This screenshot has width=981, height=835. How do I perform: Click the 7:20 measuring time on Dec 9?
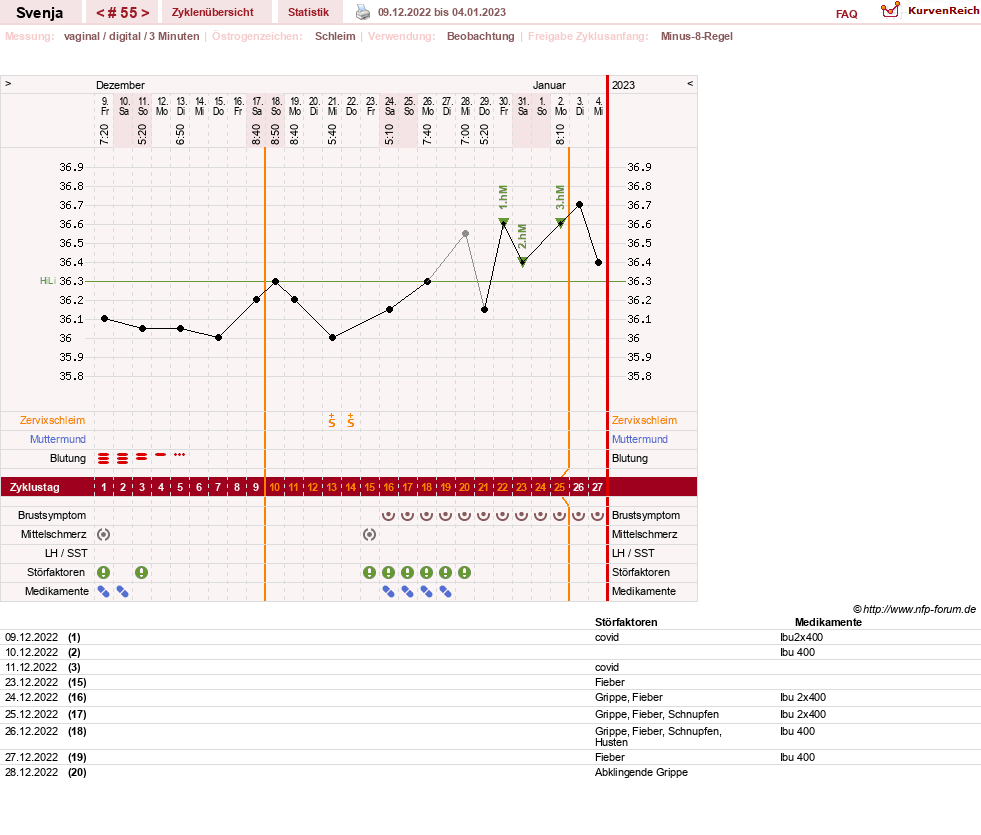[x=104, y=134]
